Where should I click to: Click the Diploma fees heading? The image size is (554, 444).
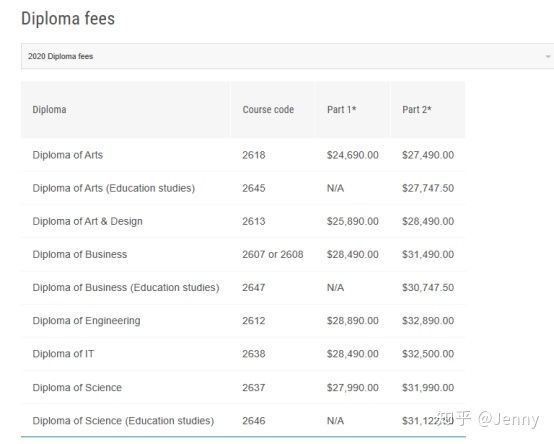point(68,18)
